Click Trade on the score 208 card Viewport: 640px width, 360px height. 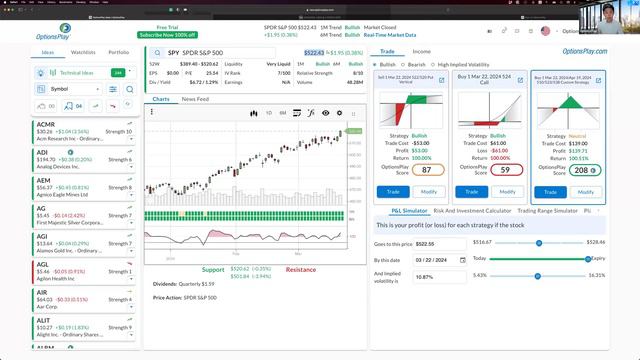550,192
